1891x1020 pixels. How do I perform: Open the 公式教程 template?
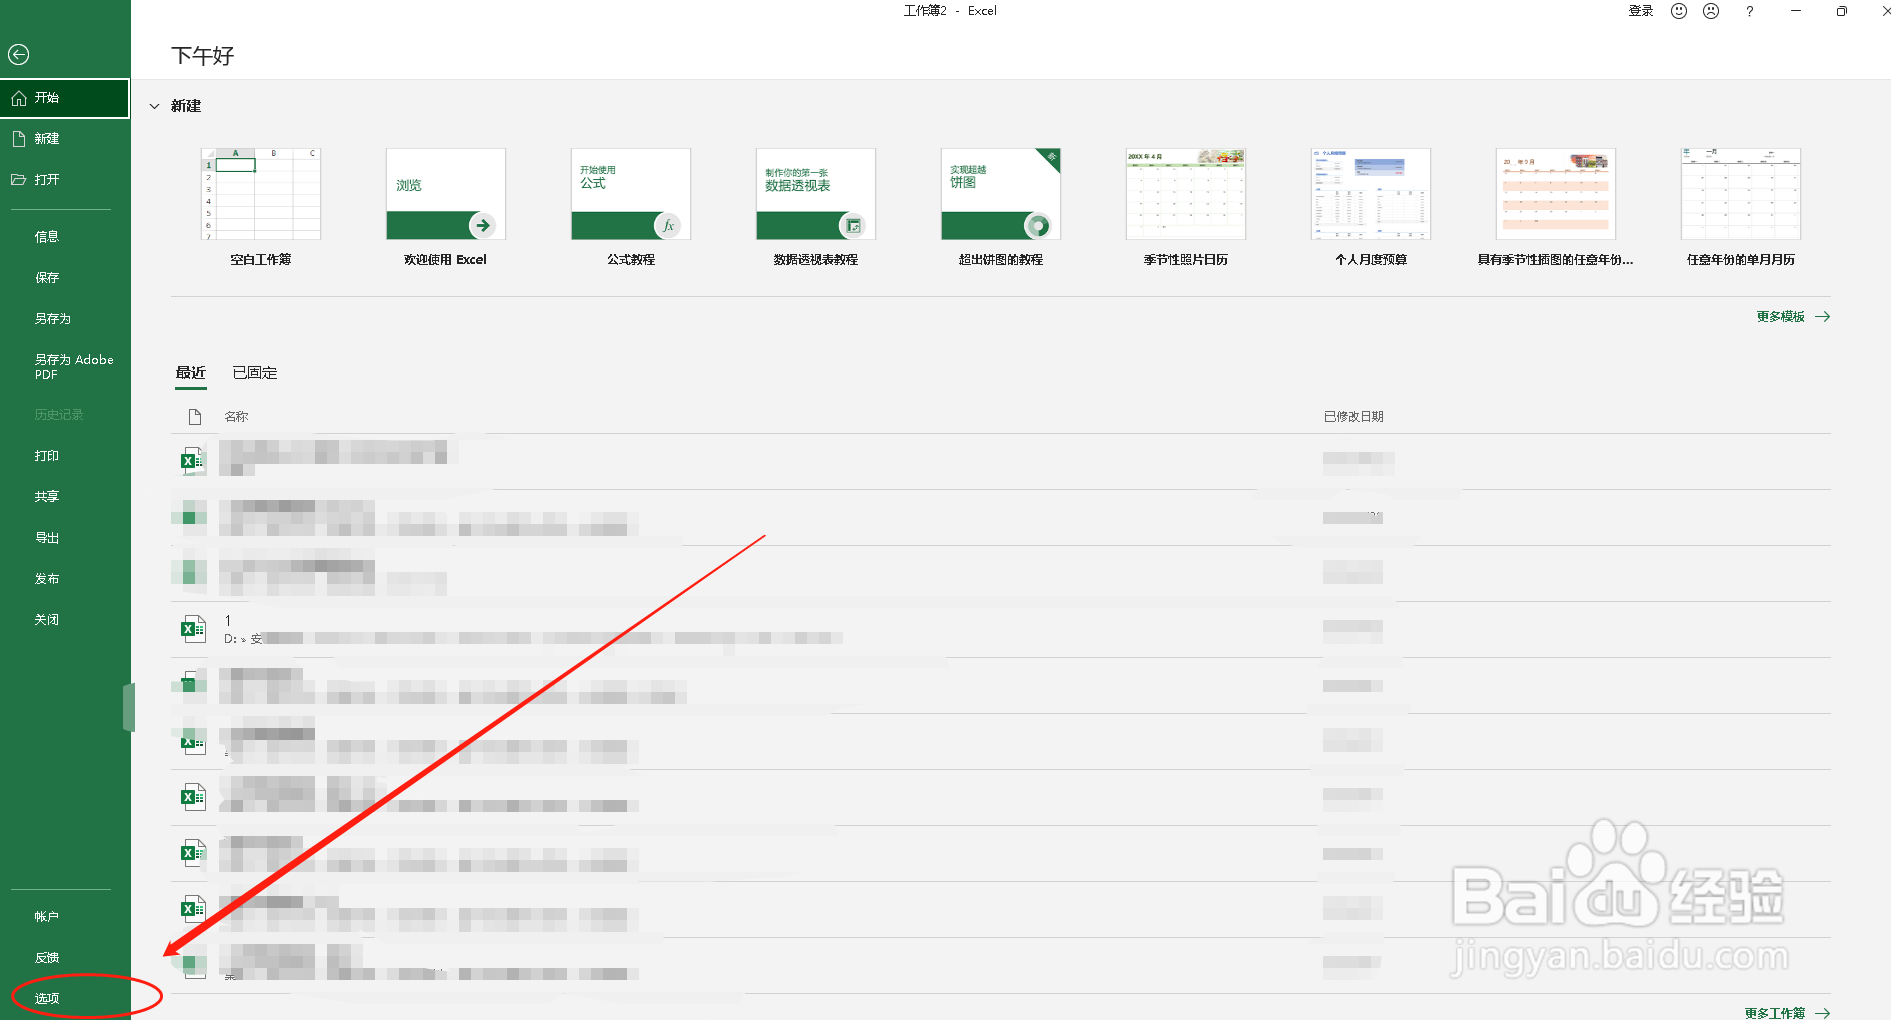[631, 194]
